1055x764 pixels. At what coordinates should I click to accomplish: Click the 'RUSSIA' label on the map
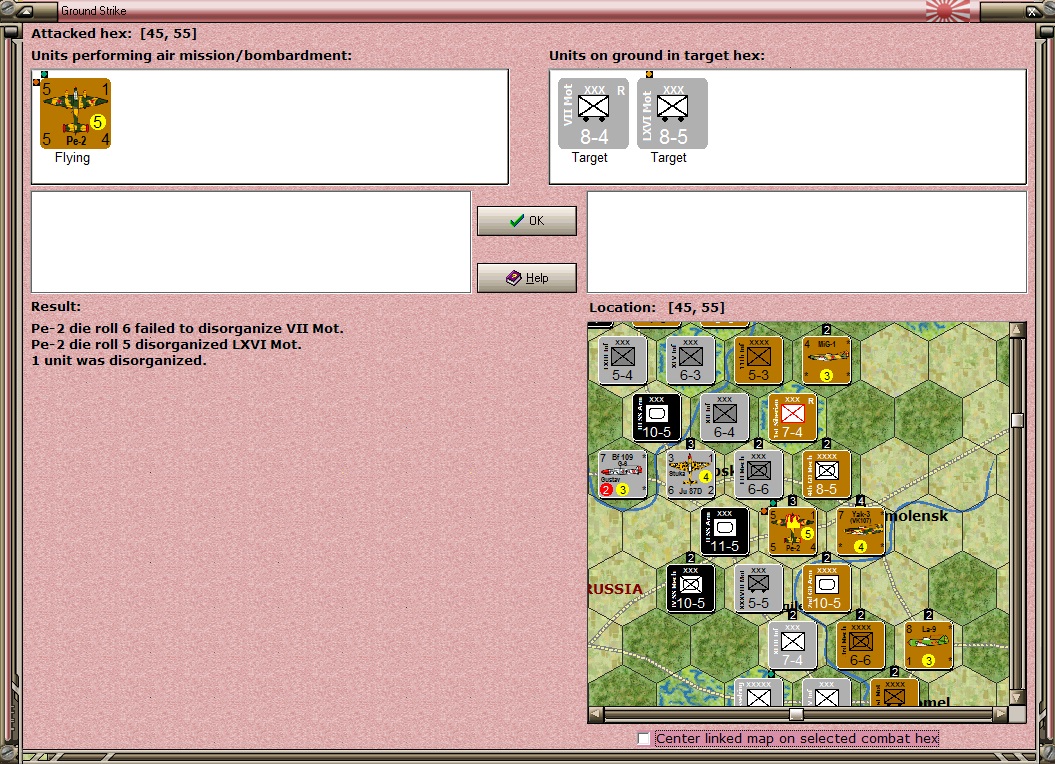[x=615, y=589]
